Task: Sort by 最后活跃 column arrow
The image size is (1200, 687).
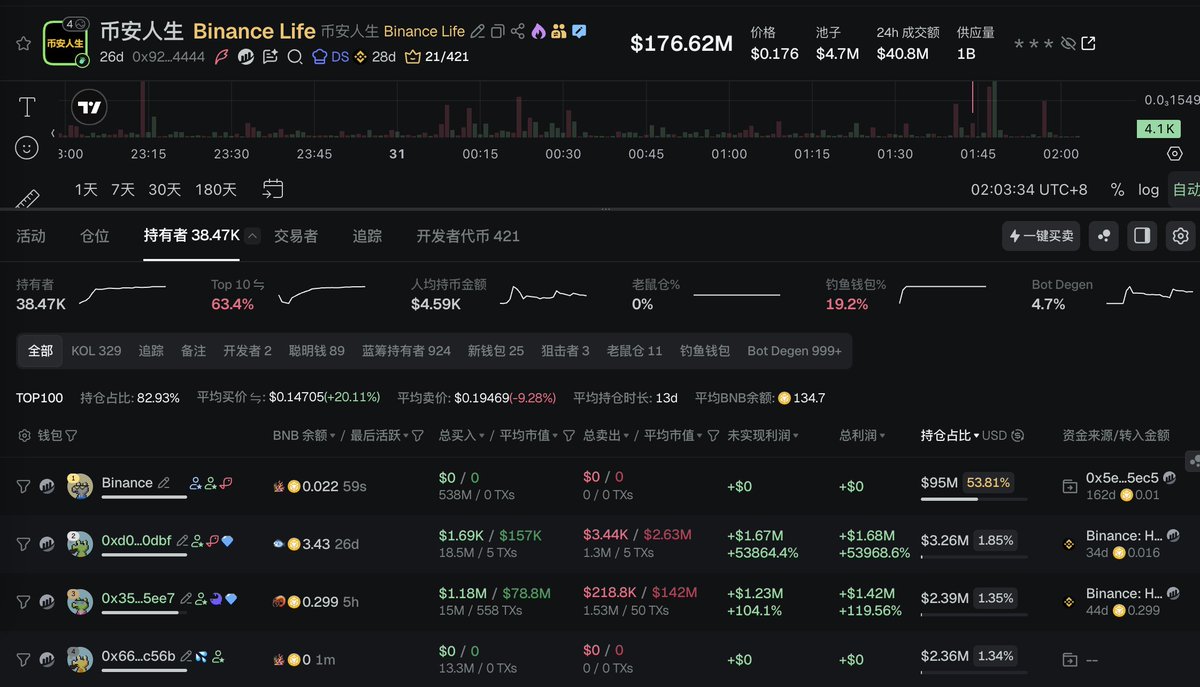Action: pos(406,436)
